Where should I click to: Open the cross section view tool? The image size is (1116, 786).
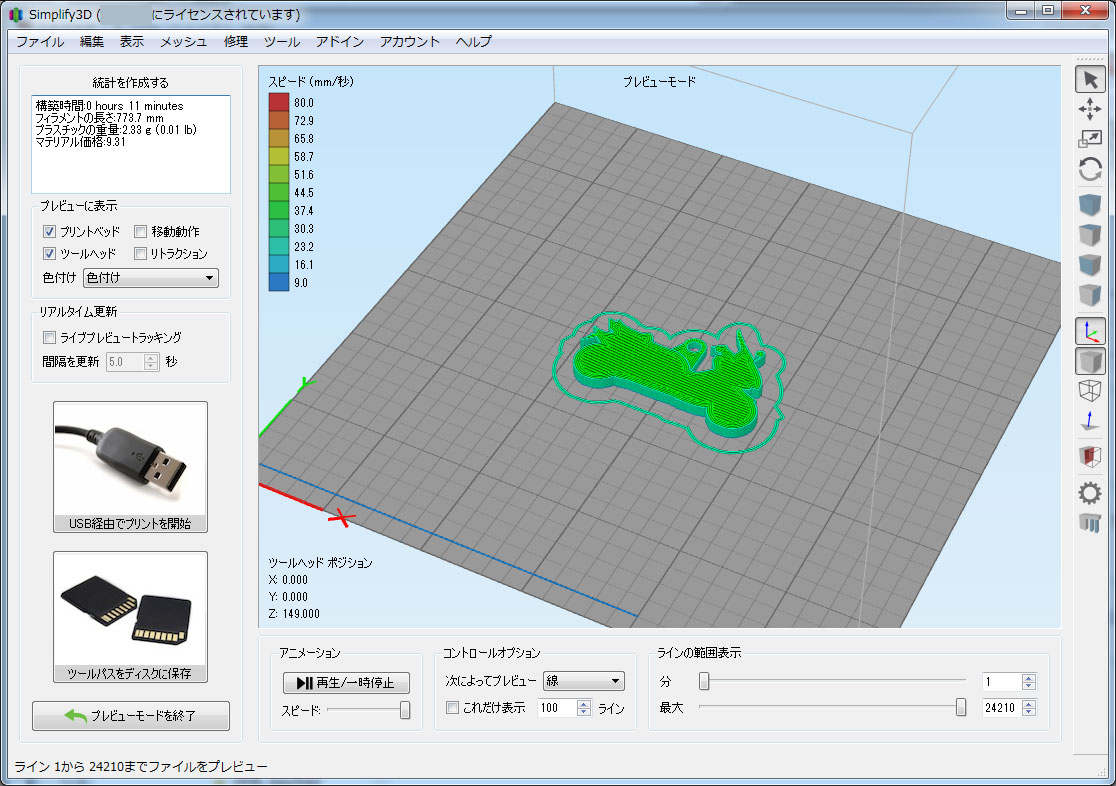[x=1090, y=457]
